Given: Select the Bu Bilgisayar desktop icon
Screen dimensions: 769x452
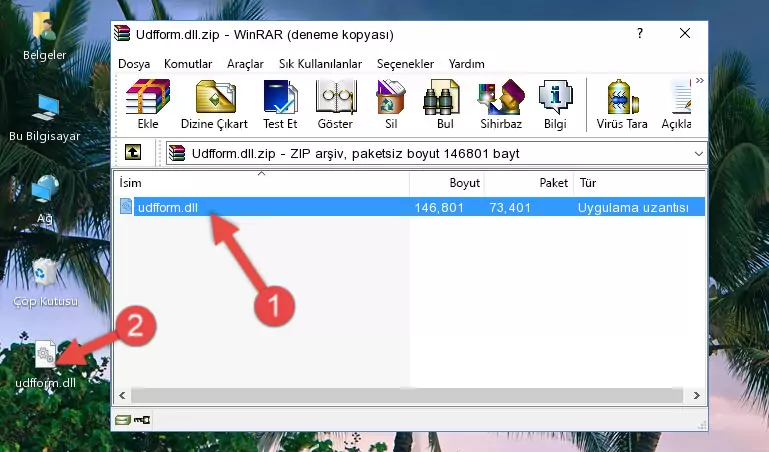Looking at the screenshot, I should tap(45, 118).
